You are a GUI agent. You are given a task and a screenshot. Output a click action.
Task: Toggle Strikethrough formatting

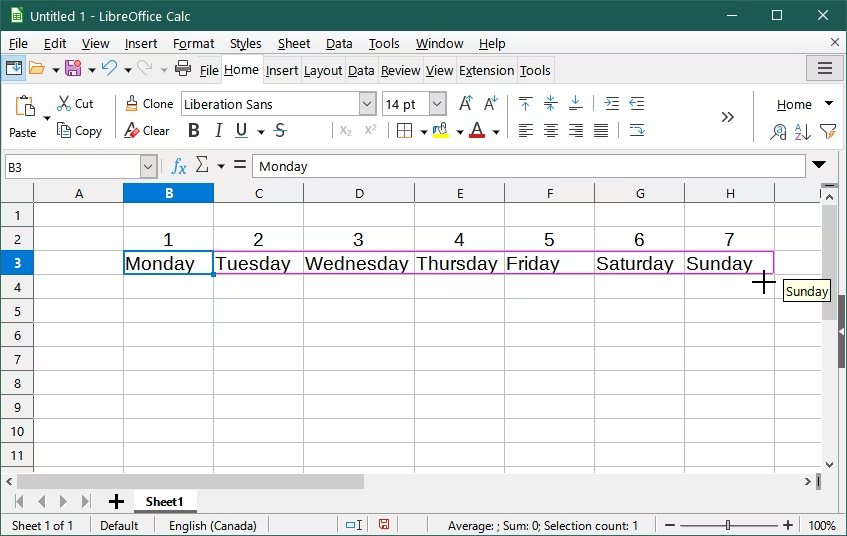coord(280,130)
